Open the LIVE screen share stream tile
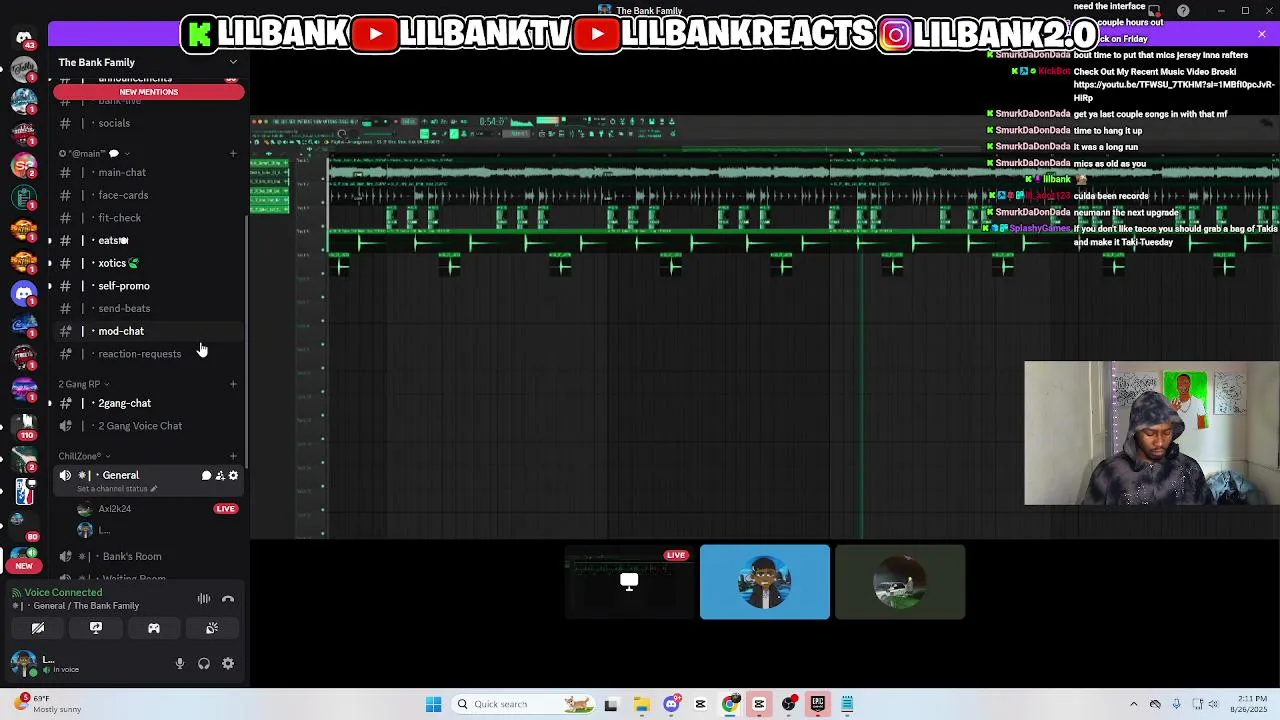Screen dimensions: 1280x720 coord(629,582)
